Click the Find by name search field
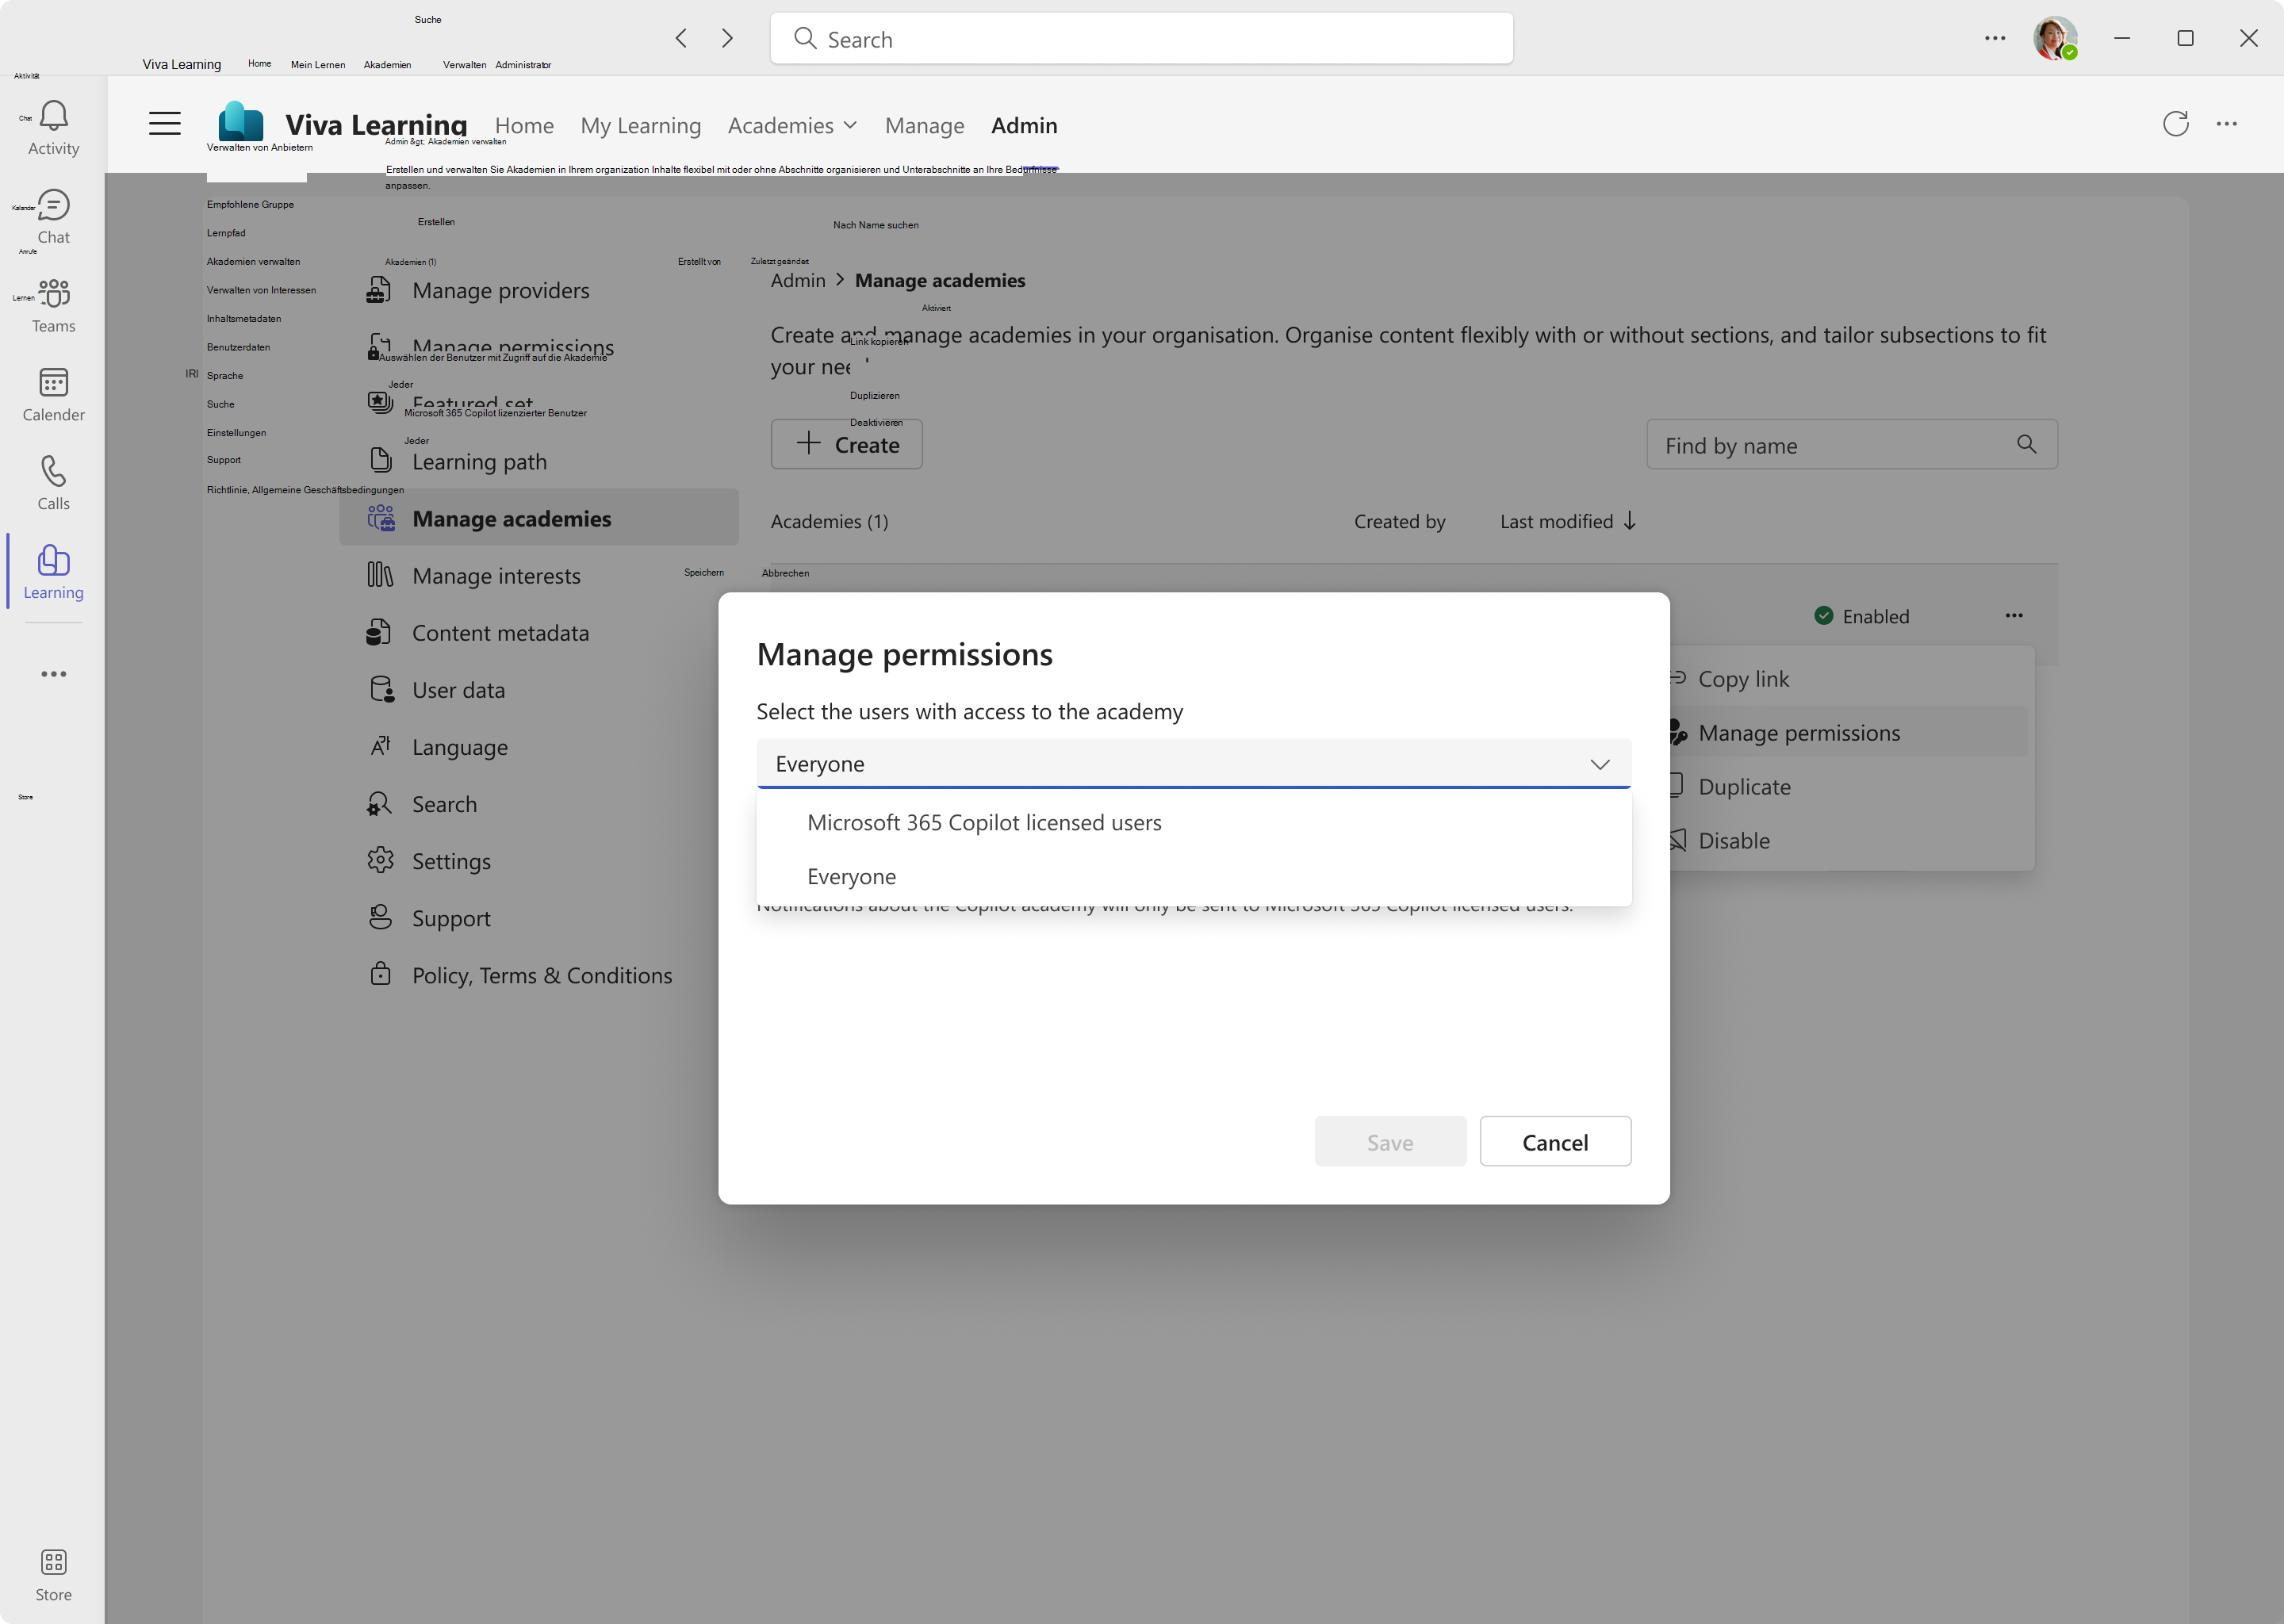 pos(1840,445)
